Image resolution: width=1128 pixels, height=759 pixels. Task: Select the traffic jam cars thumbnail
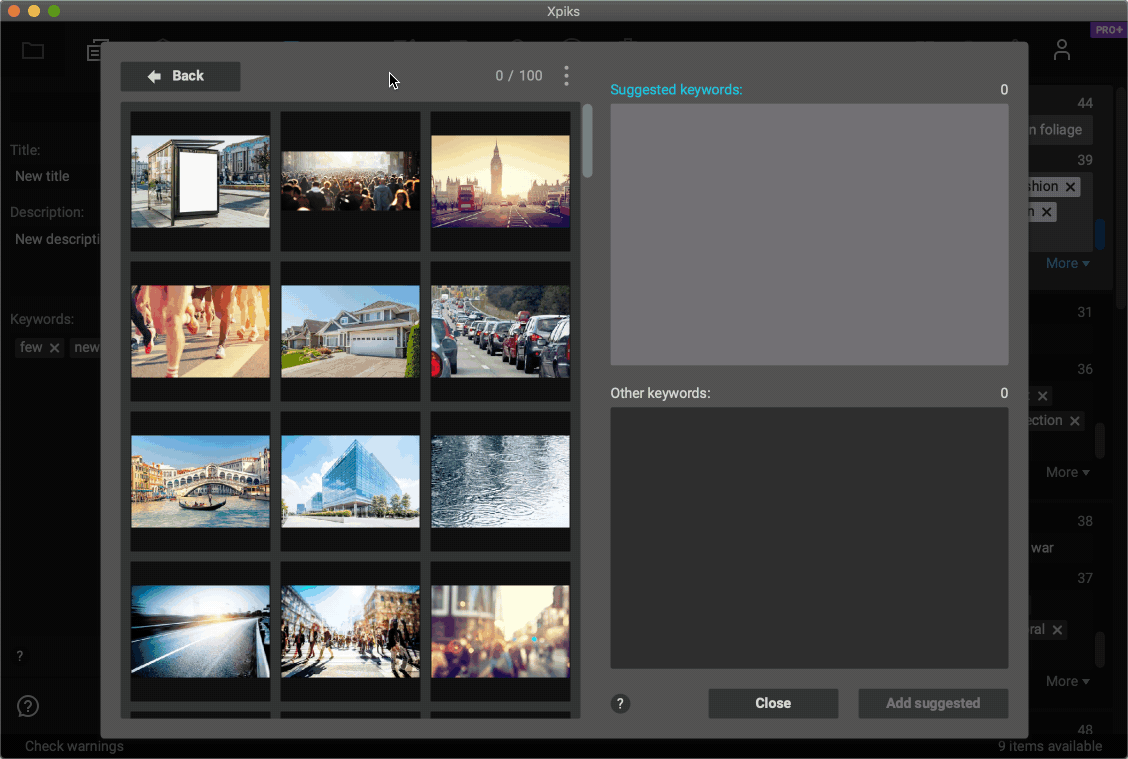500,331
